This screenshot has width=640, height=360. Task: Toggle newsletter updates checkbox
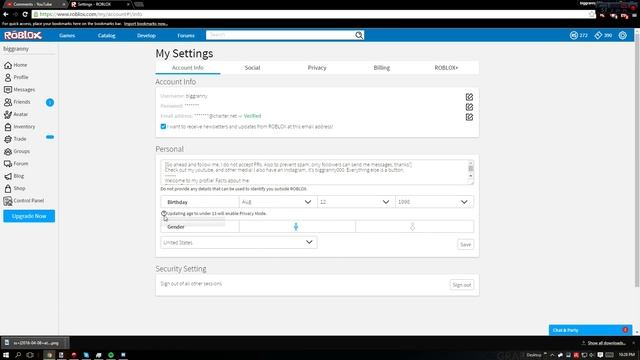coord(163,127)
